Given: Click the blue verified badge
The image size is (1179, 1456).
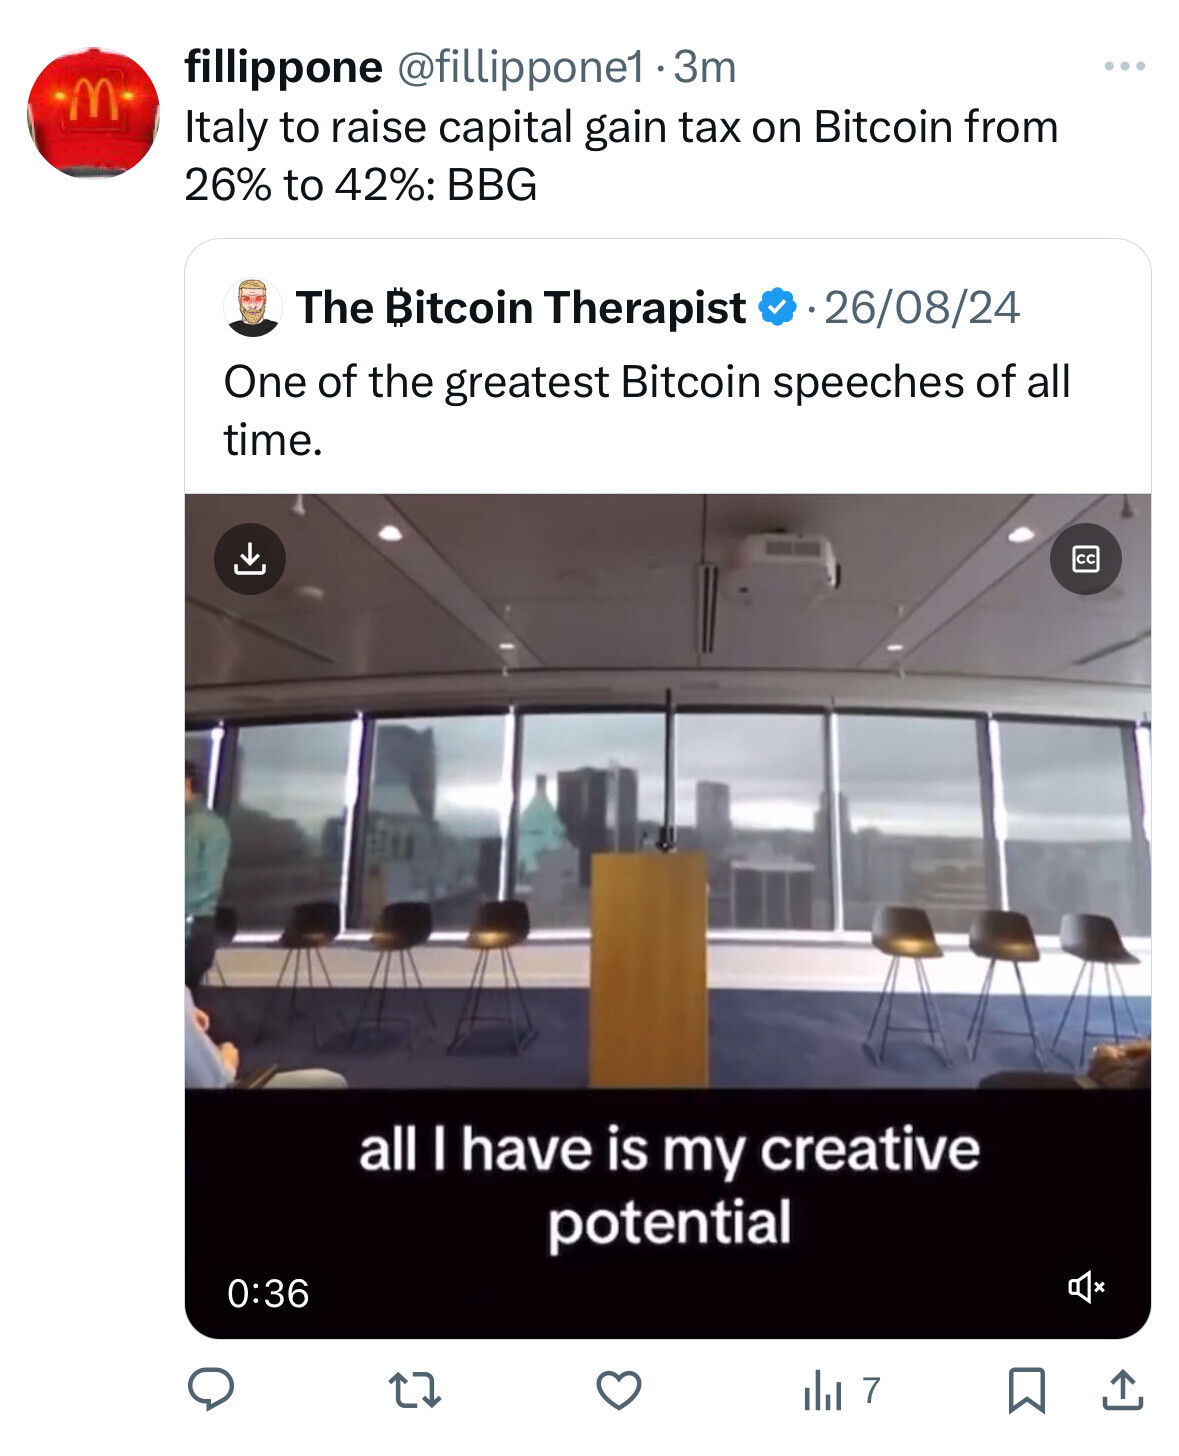Looking at the screenshot, I should (x=777, y=307).
